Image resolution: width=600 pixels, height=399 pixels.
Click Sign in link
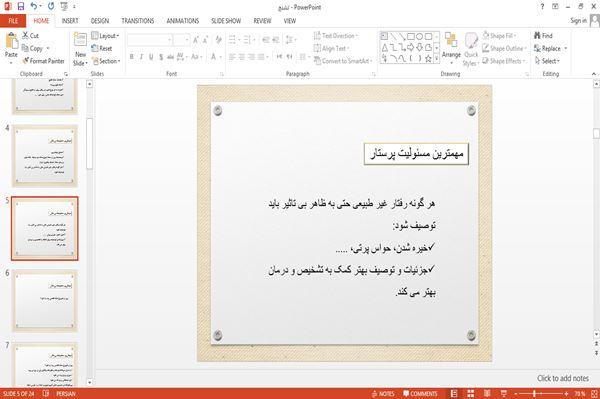click(578, 21)
